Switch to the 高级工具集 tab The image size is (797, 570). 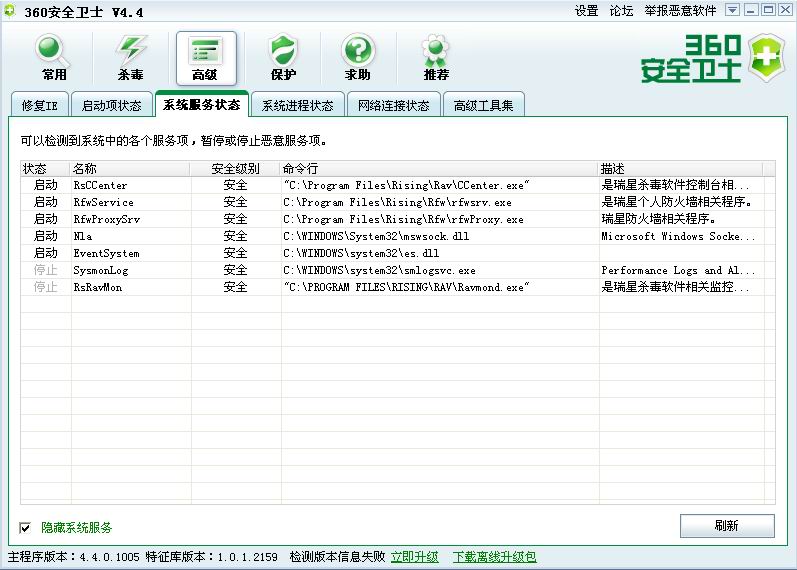[x=483, y=105]
